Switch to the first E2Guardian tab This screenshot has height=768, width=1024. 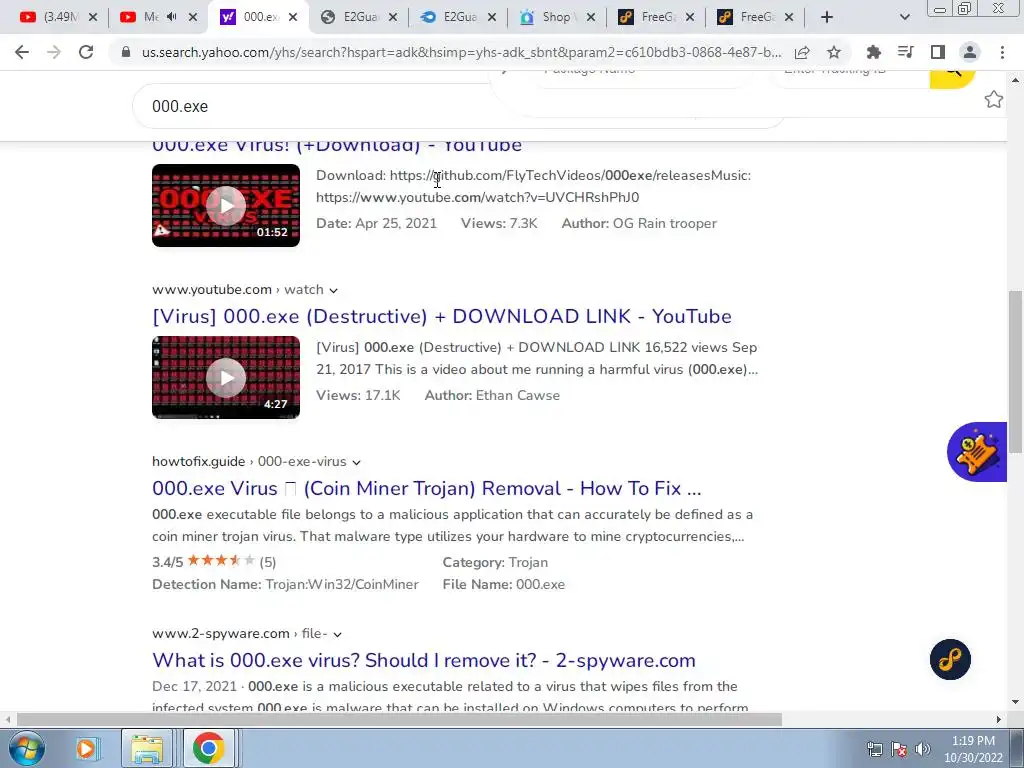(x=359, y=17)
